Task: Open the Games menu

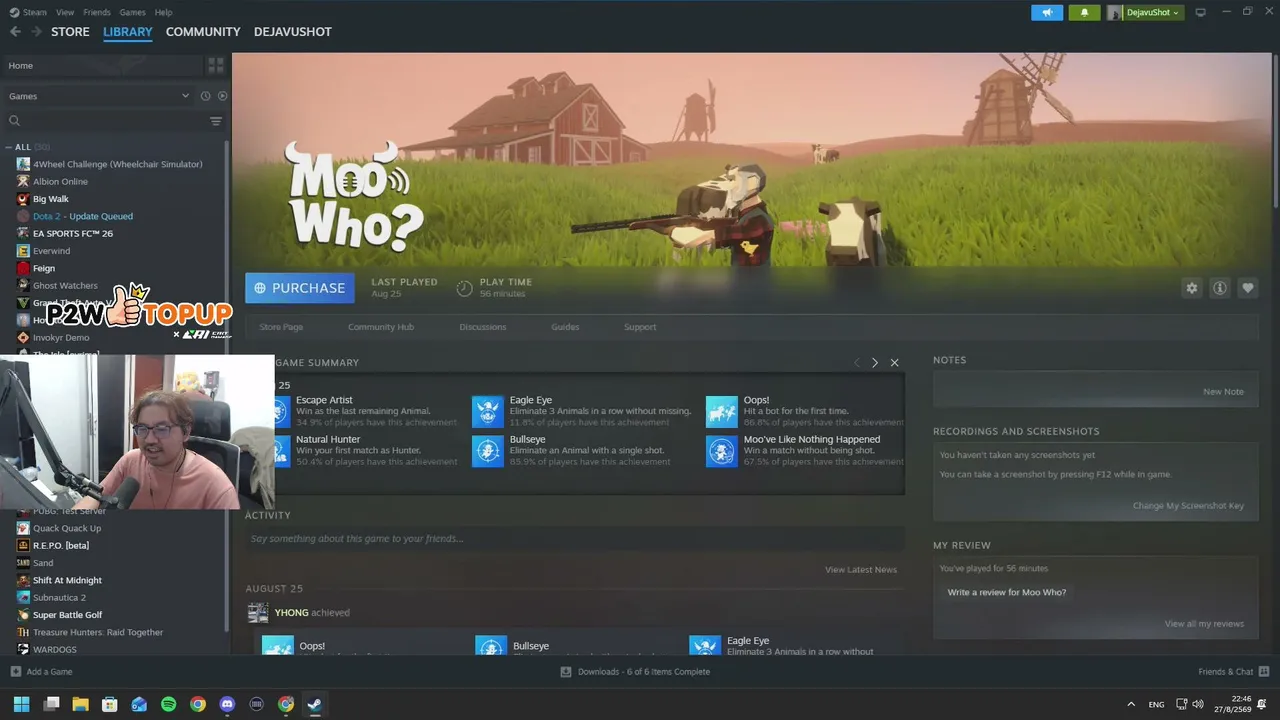Action: [132, 12]
